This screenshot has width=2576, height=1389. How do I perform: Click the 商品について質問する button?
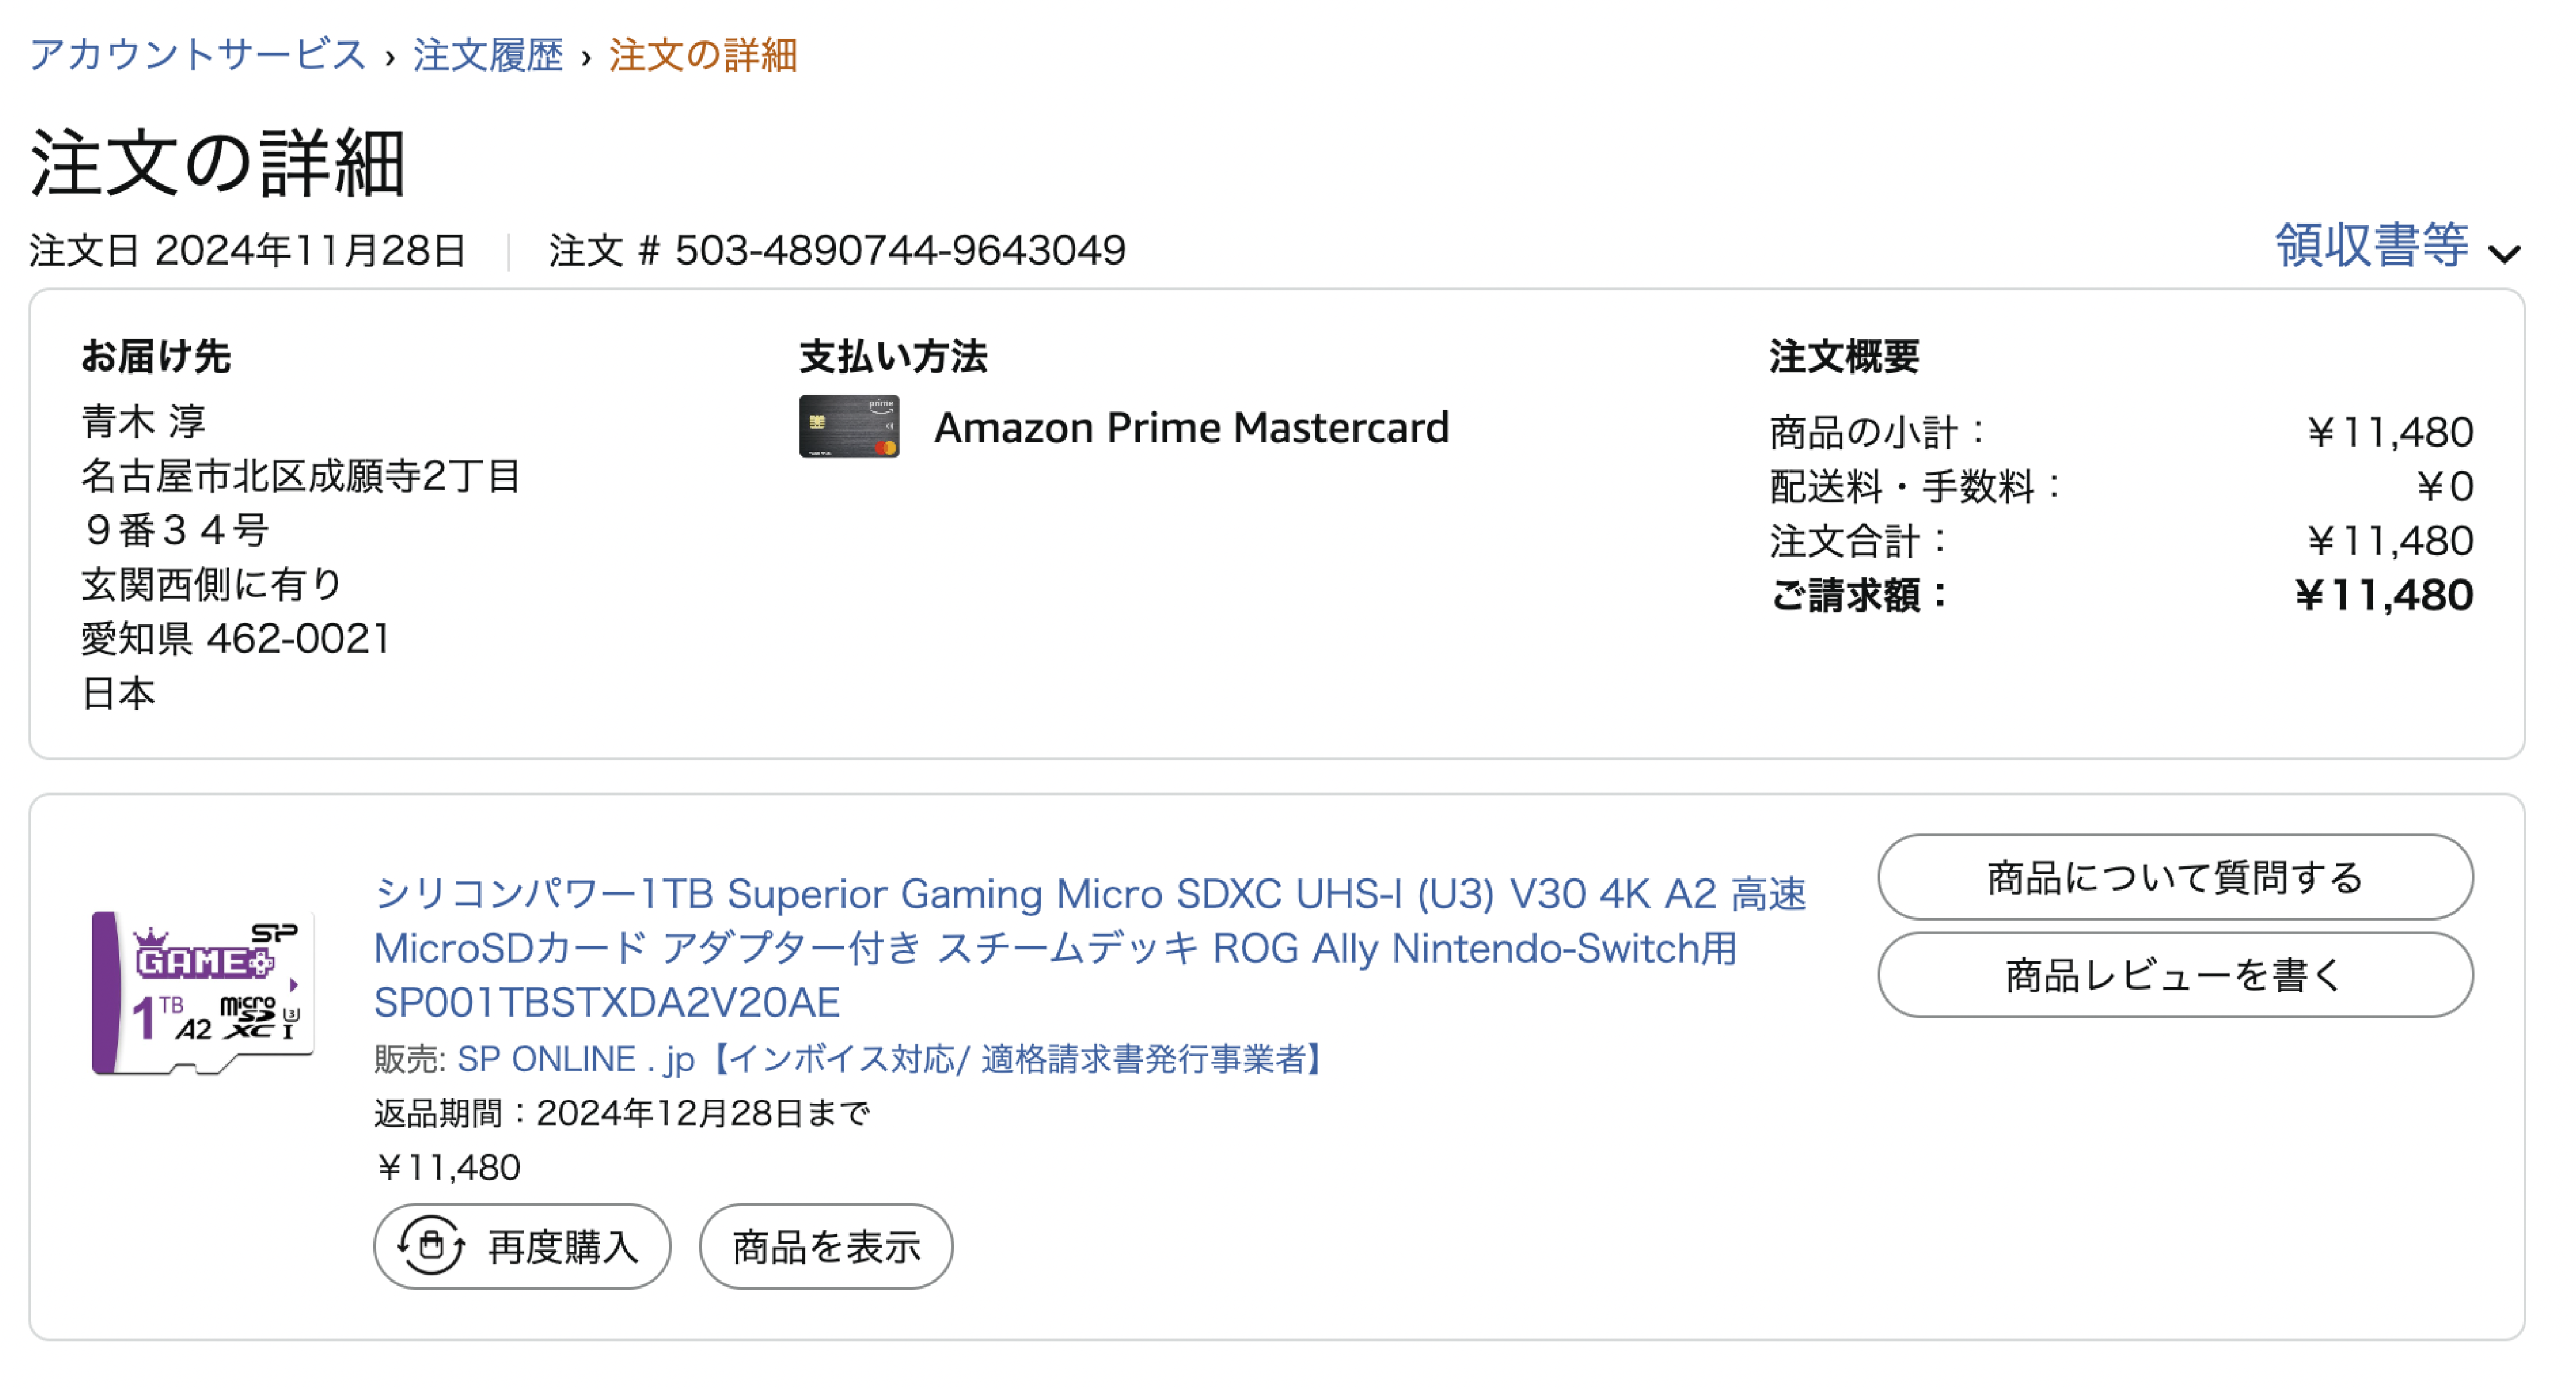click(x=2174, y=877)
